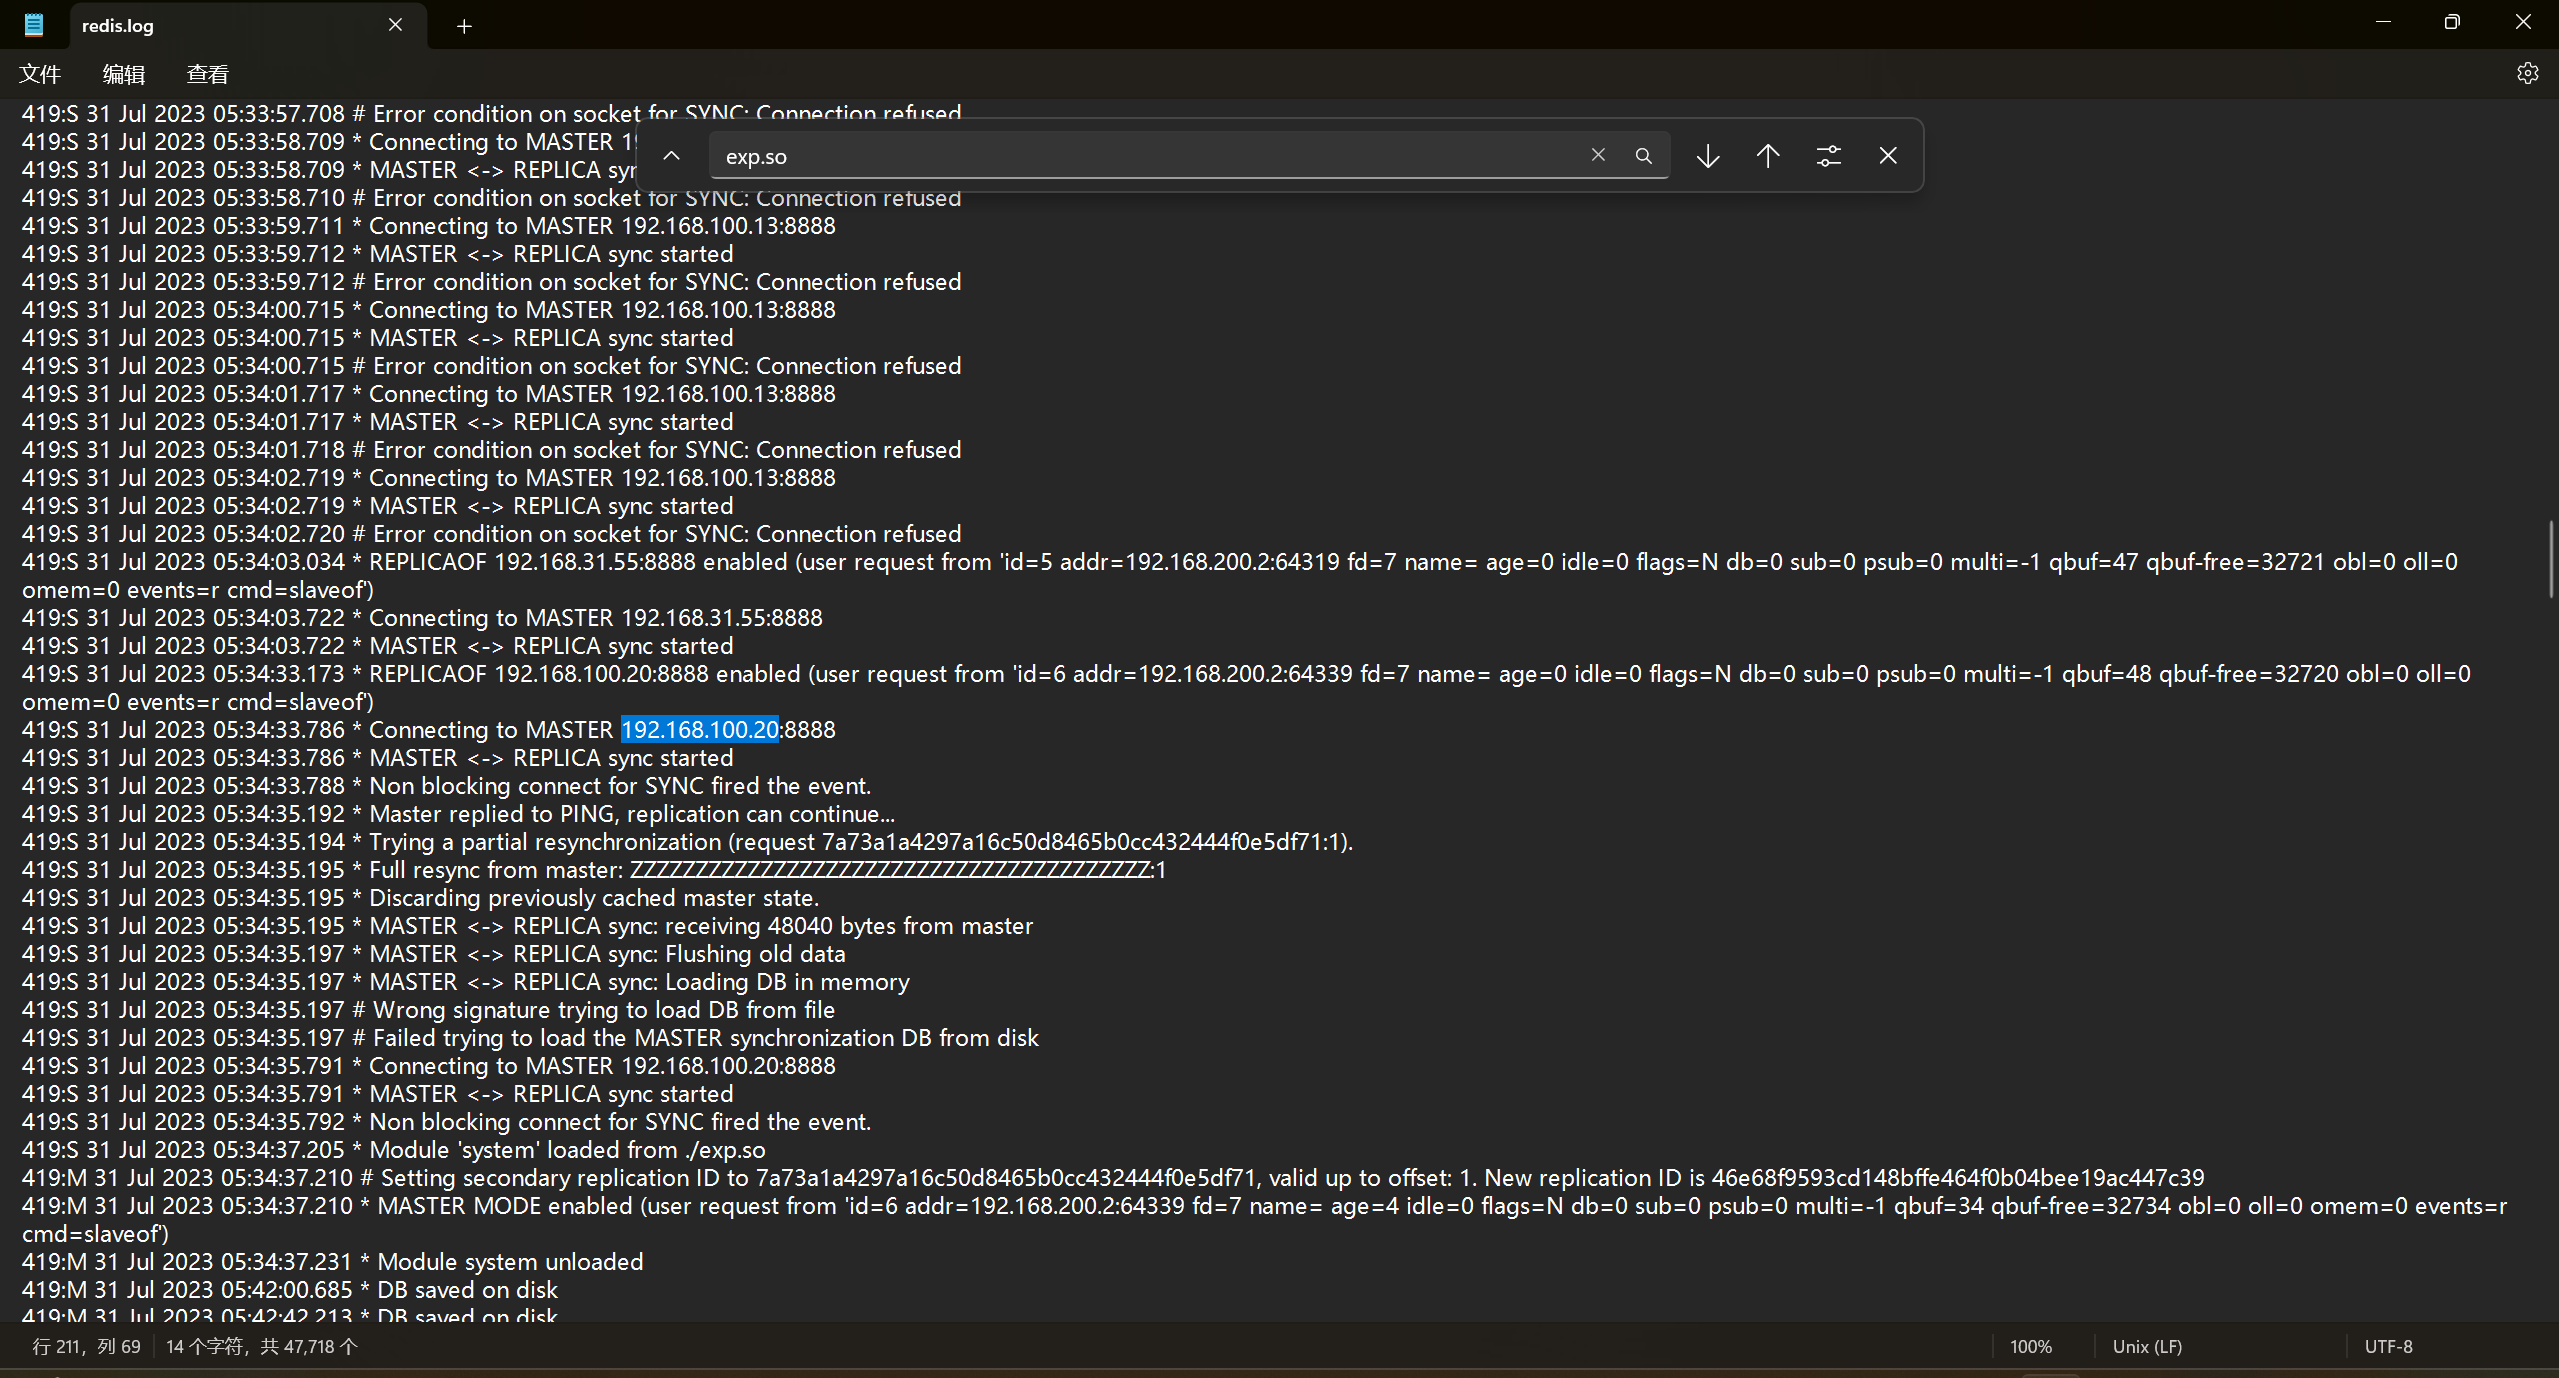
Task: Find next match with down arrow
Action: pos(1708,156)
